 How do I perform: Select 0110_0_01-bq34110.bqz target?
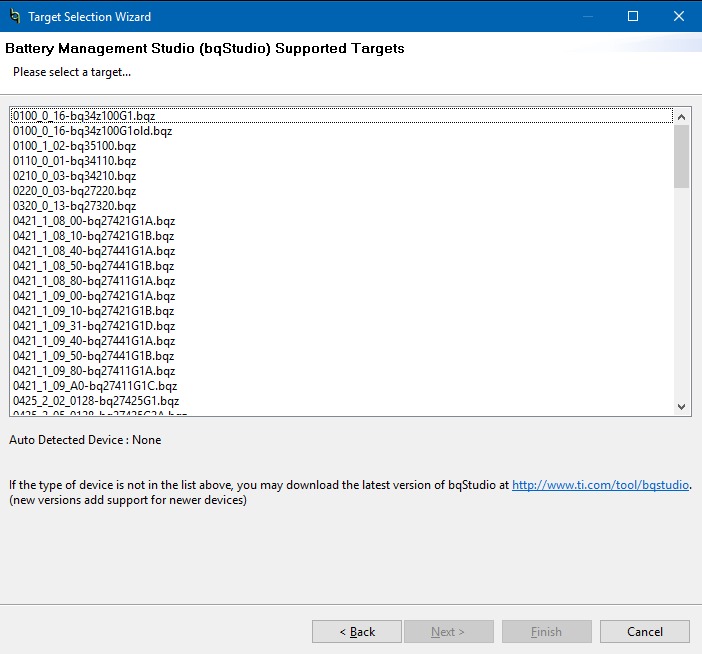click(x=342, y=161)
